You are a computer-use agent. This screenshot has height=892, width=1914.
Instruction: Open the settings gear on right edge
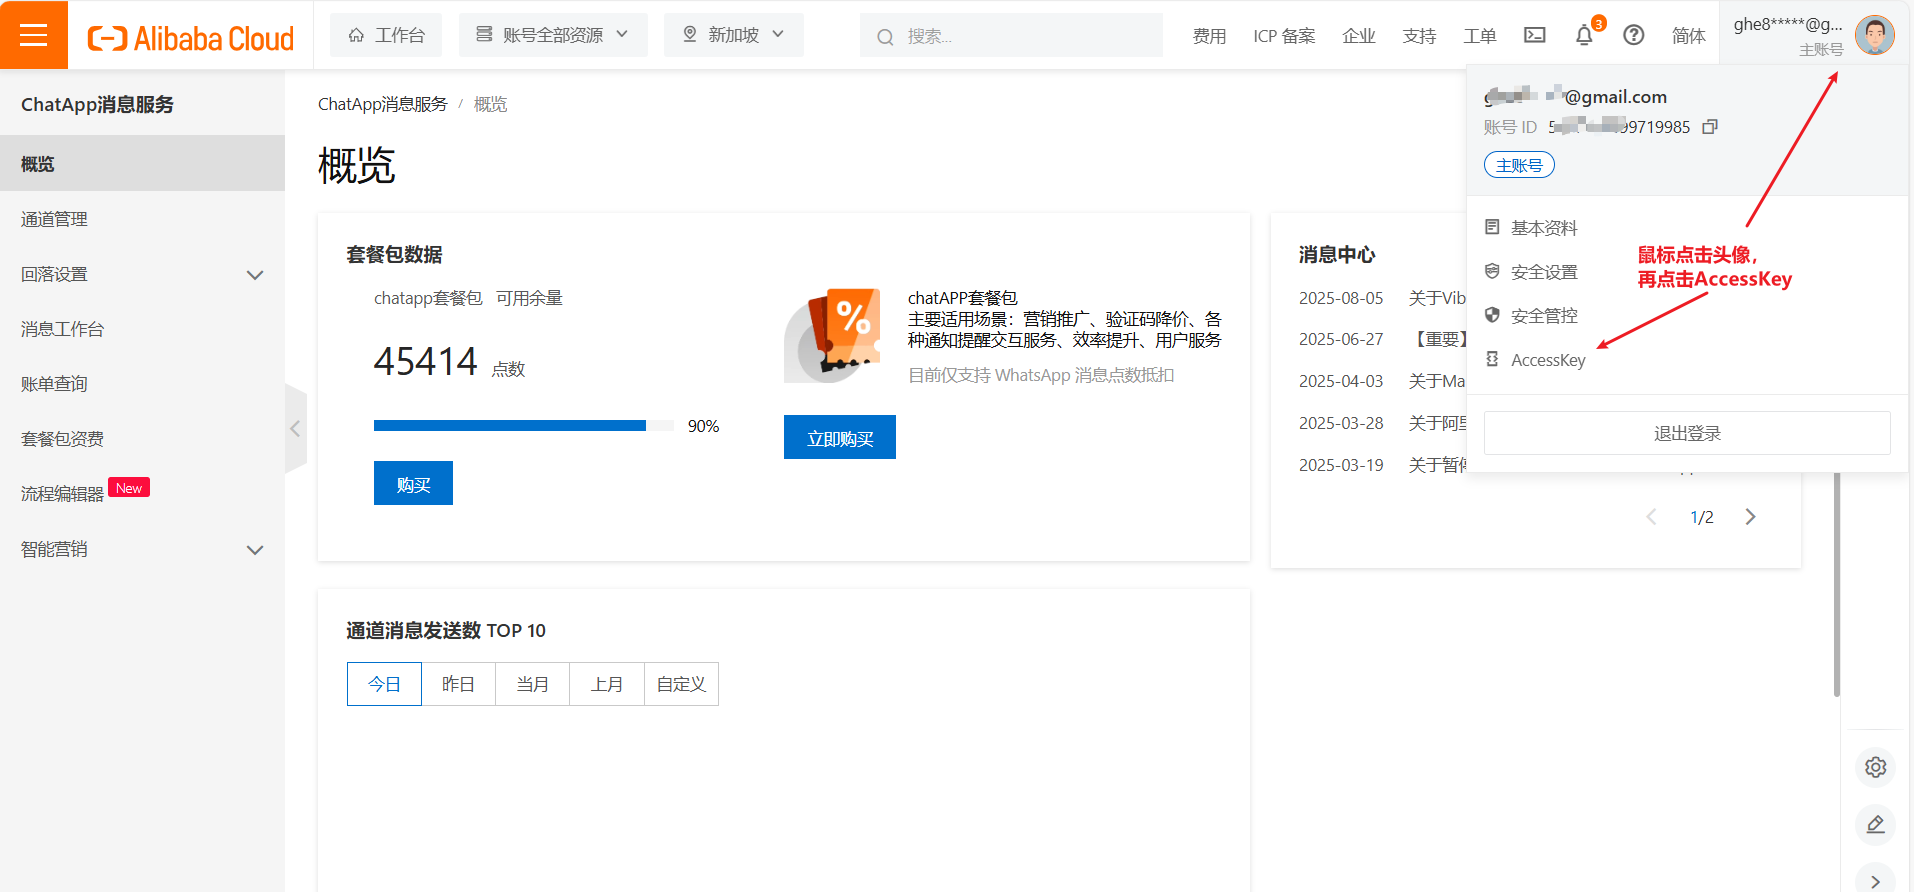[1875, 767]
